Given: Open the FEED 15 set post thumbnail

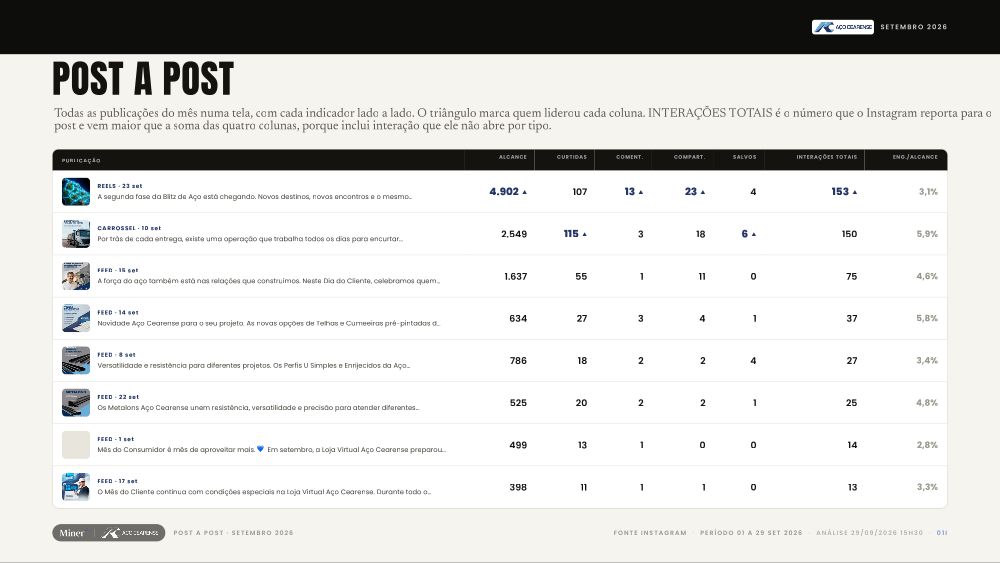Looking at the screenshot, I should (76, 275).
